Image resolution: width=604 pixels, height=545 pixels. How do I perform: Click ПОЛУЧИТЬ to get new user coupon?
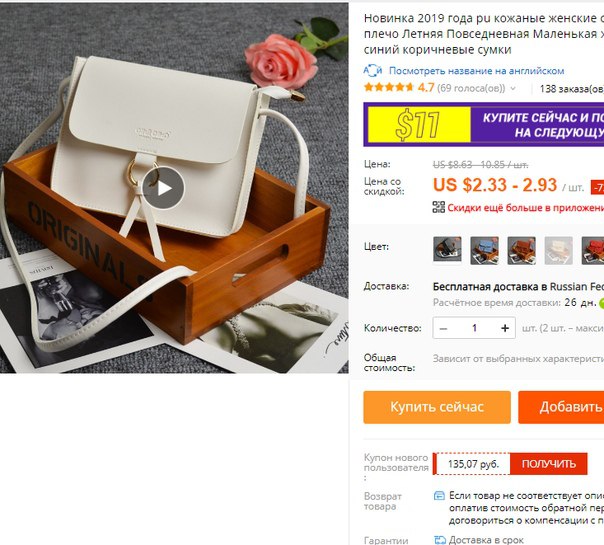pos(549,464)
